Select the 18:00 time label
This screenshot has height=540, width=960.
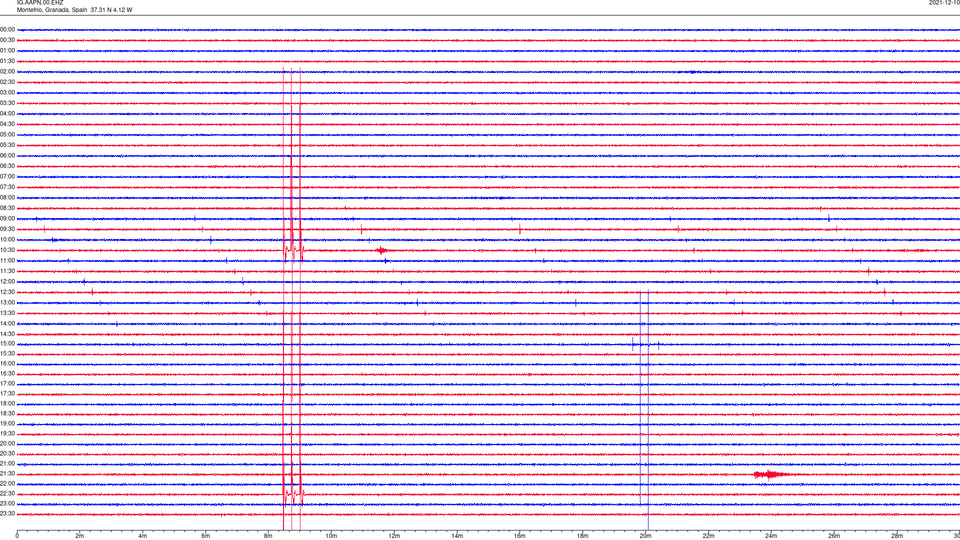(x=7, y=403)
